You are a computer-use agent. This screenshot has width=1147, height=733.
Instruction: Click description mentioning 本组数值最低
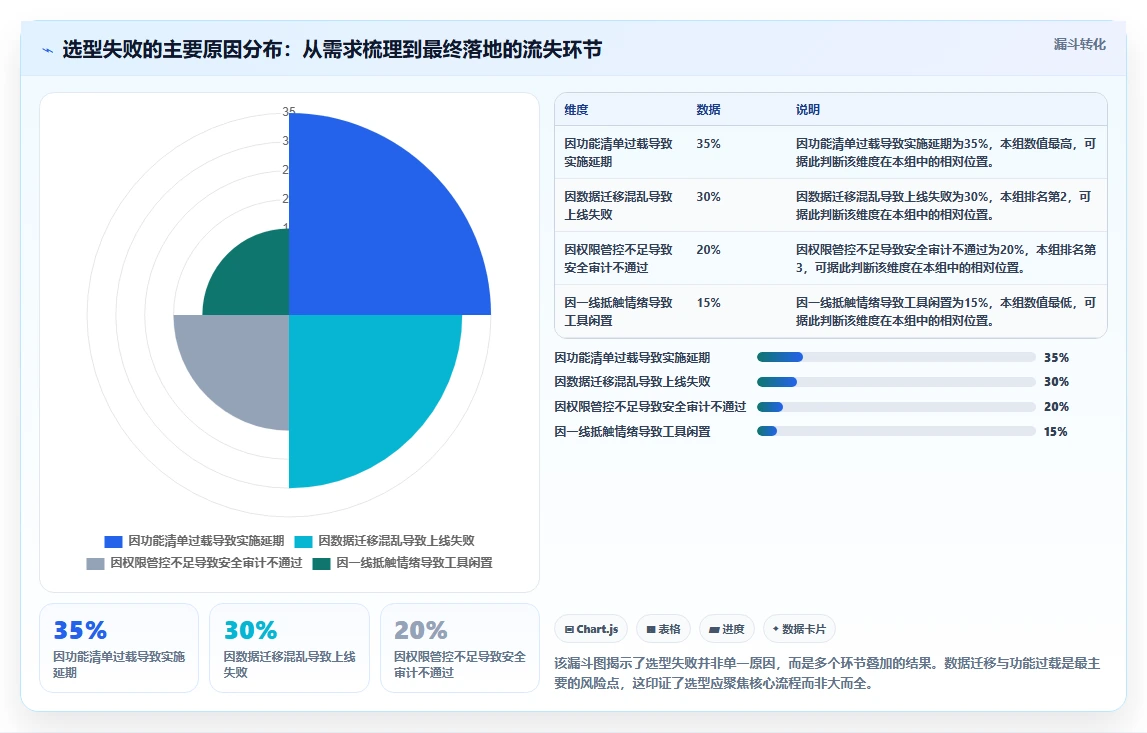click(x=946, y=311)
